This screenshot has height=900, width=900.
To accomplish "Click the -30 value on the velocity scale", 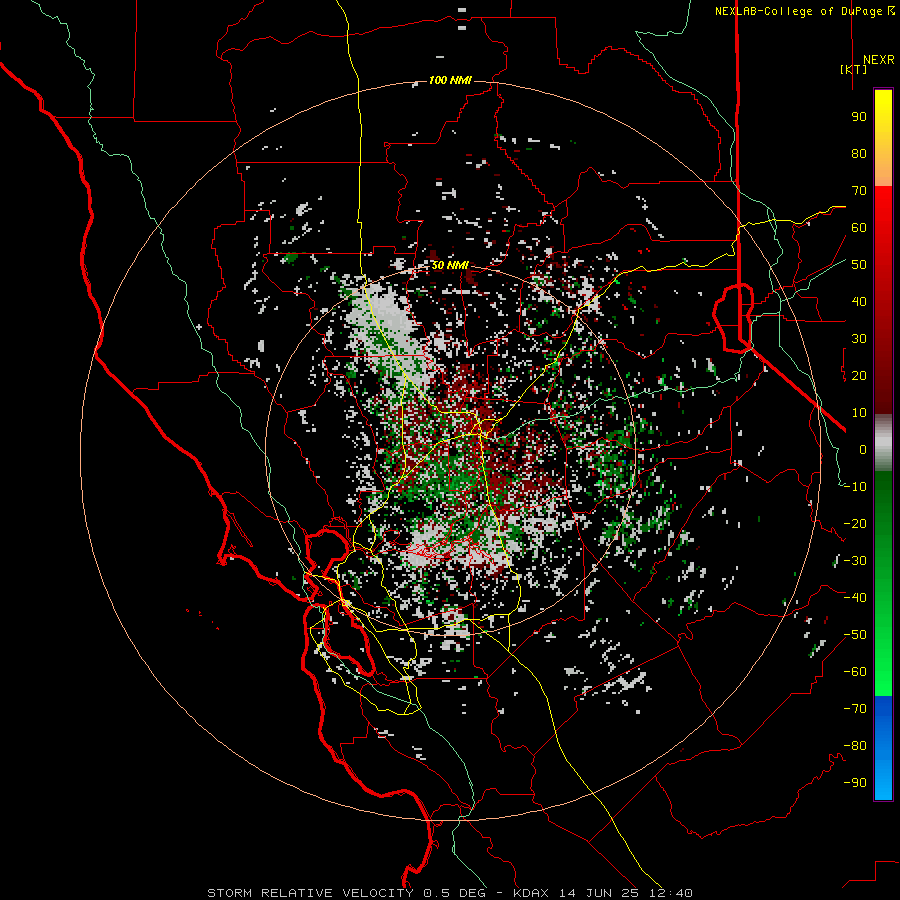I will click(855, 561).
